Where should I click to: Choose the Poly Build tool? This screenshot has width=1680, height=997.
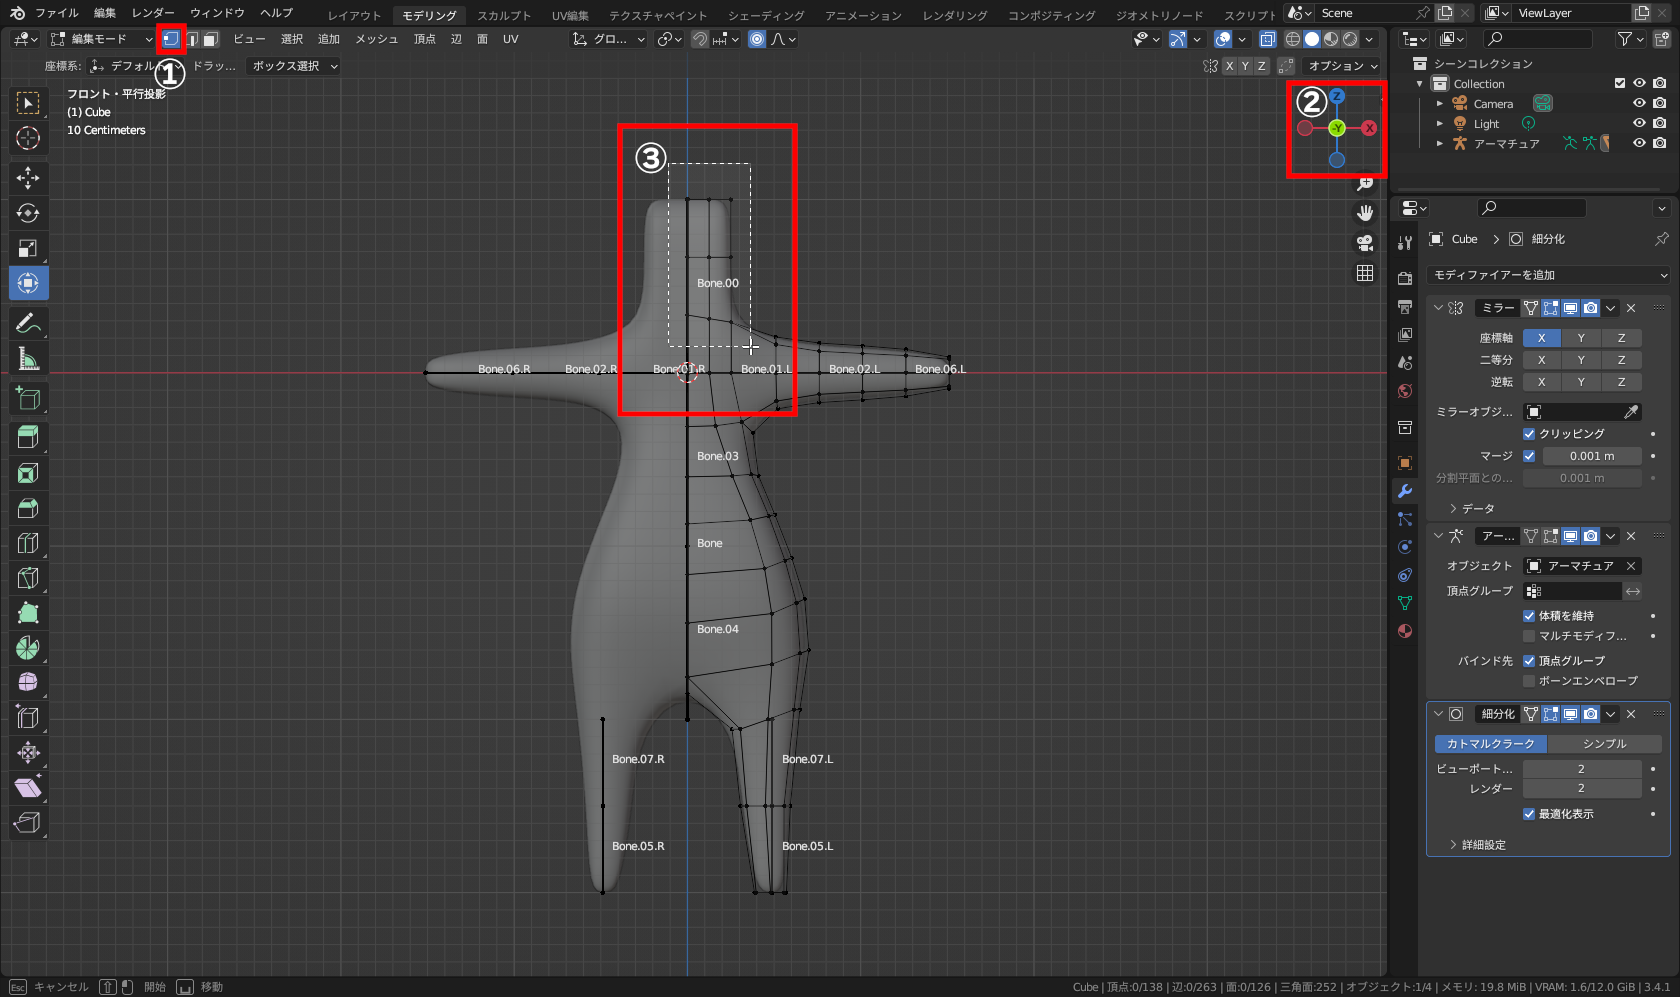[x=28, y=613]
